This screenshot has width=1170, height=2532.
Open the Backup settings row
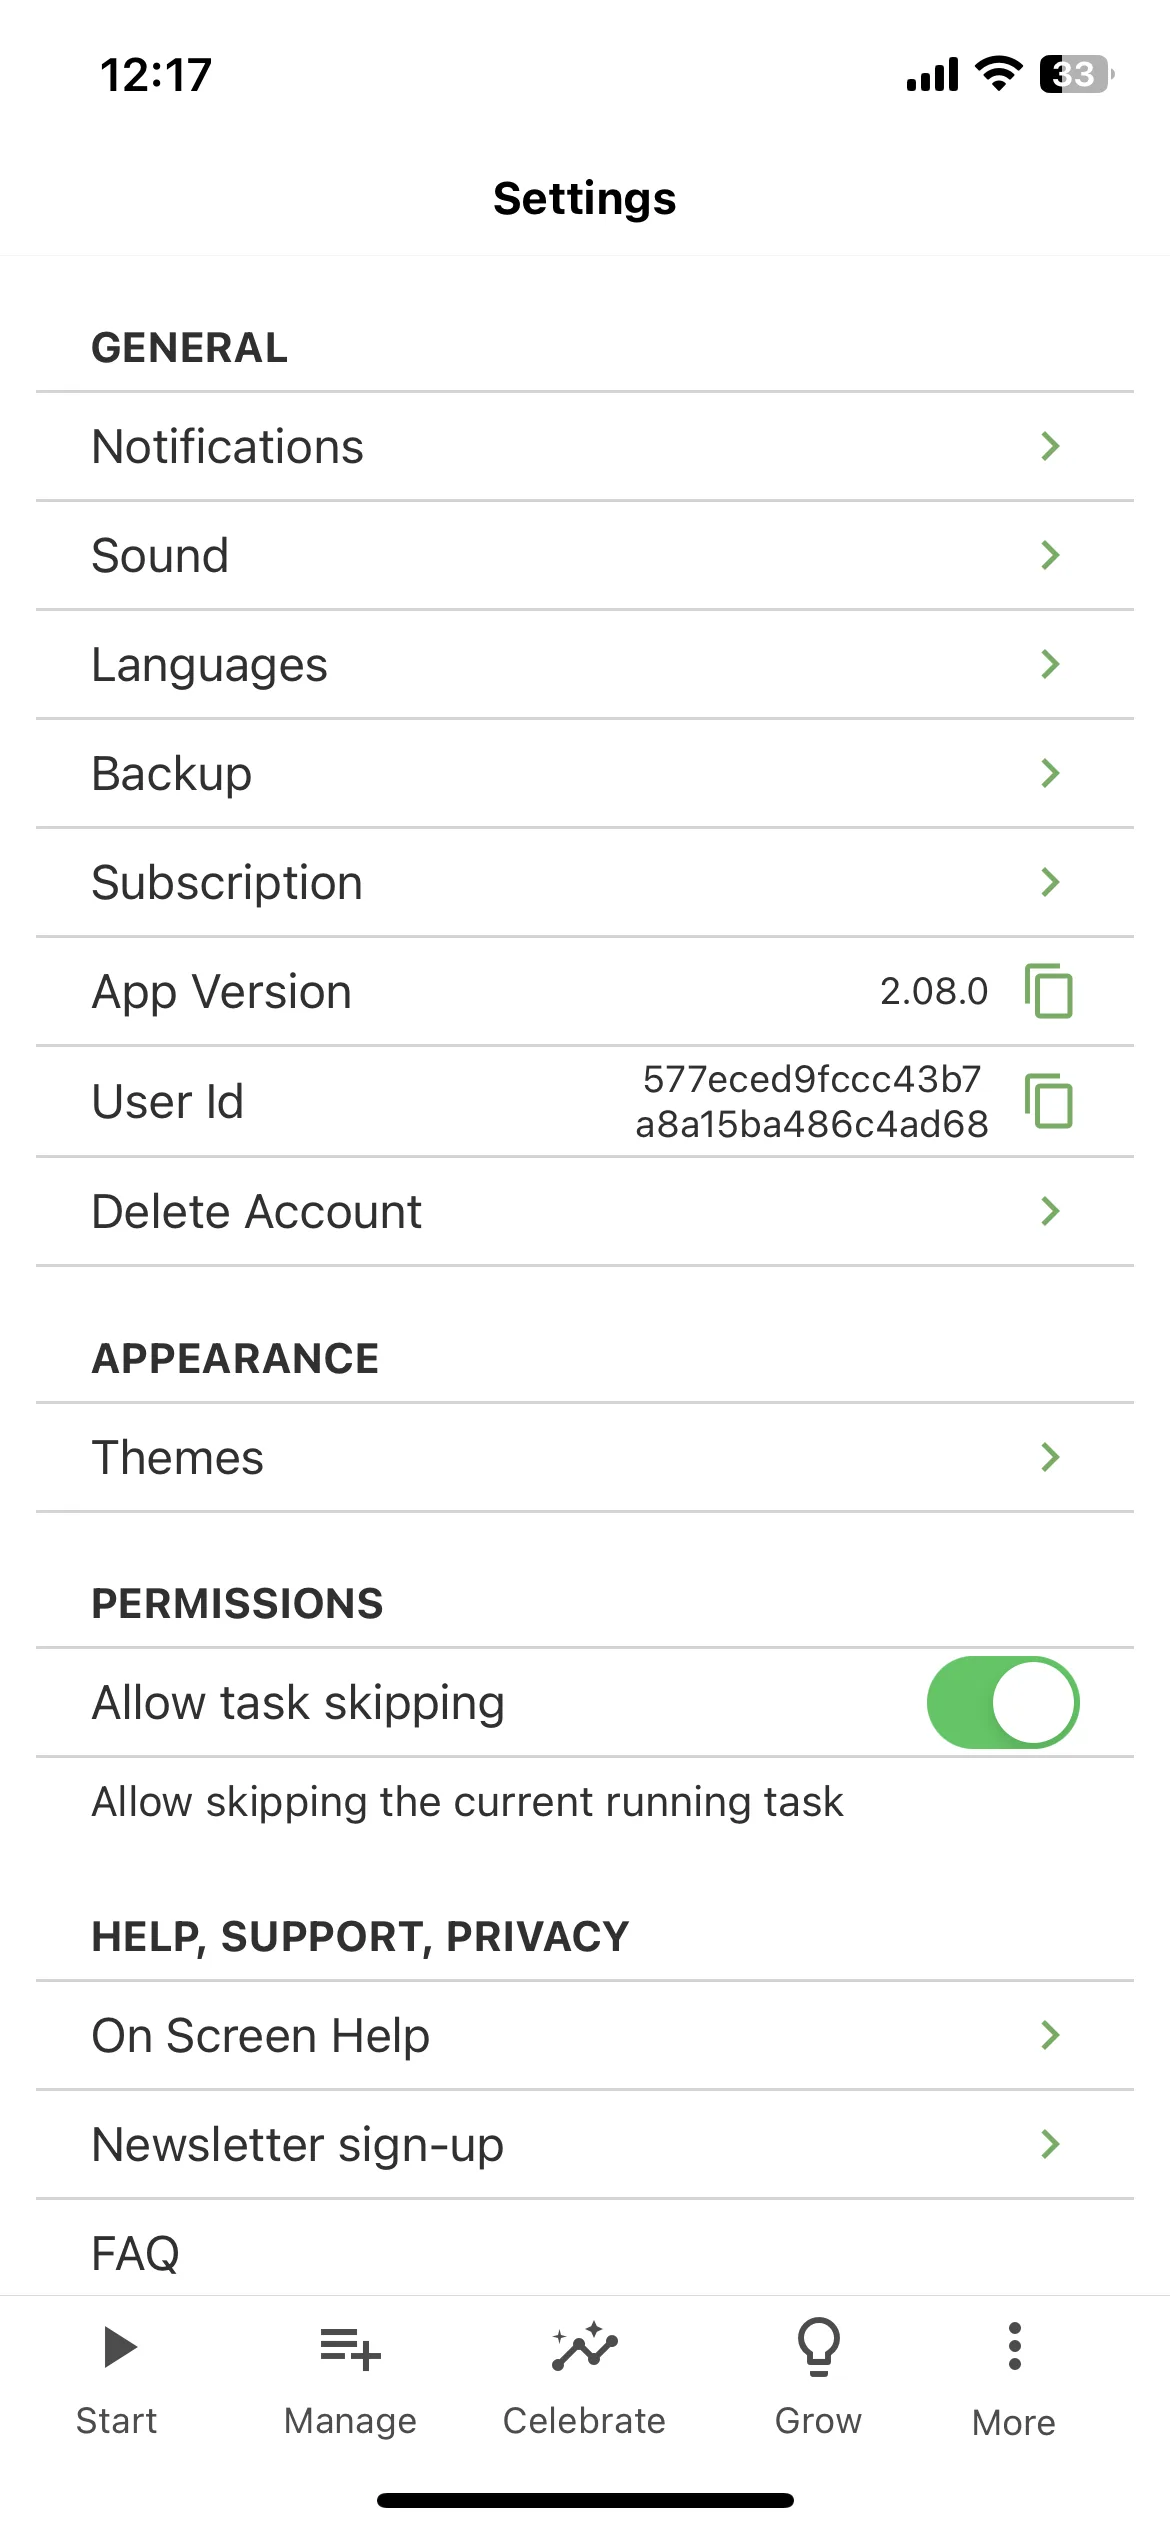point(585,773)
